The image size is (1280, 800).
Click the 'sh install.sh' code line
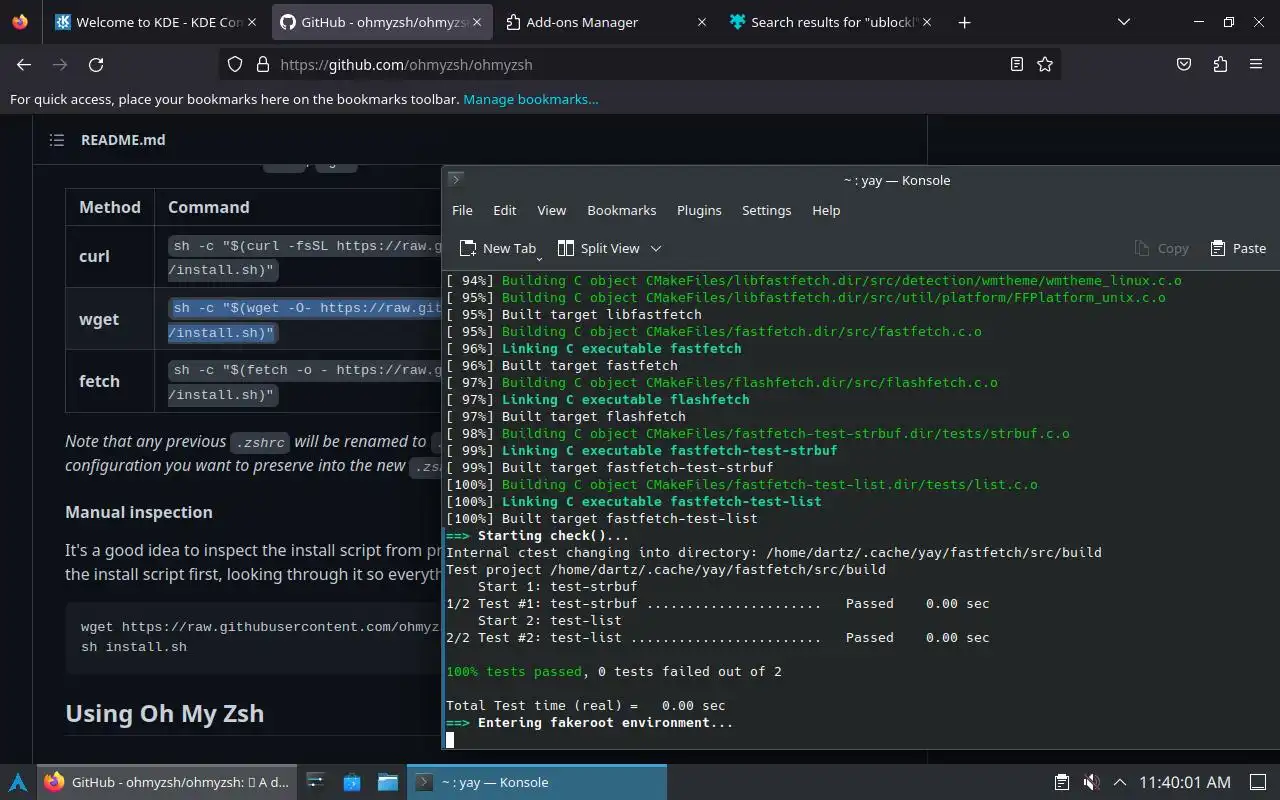(134, 647)
